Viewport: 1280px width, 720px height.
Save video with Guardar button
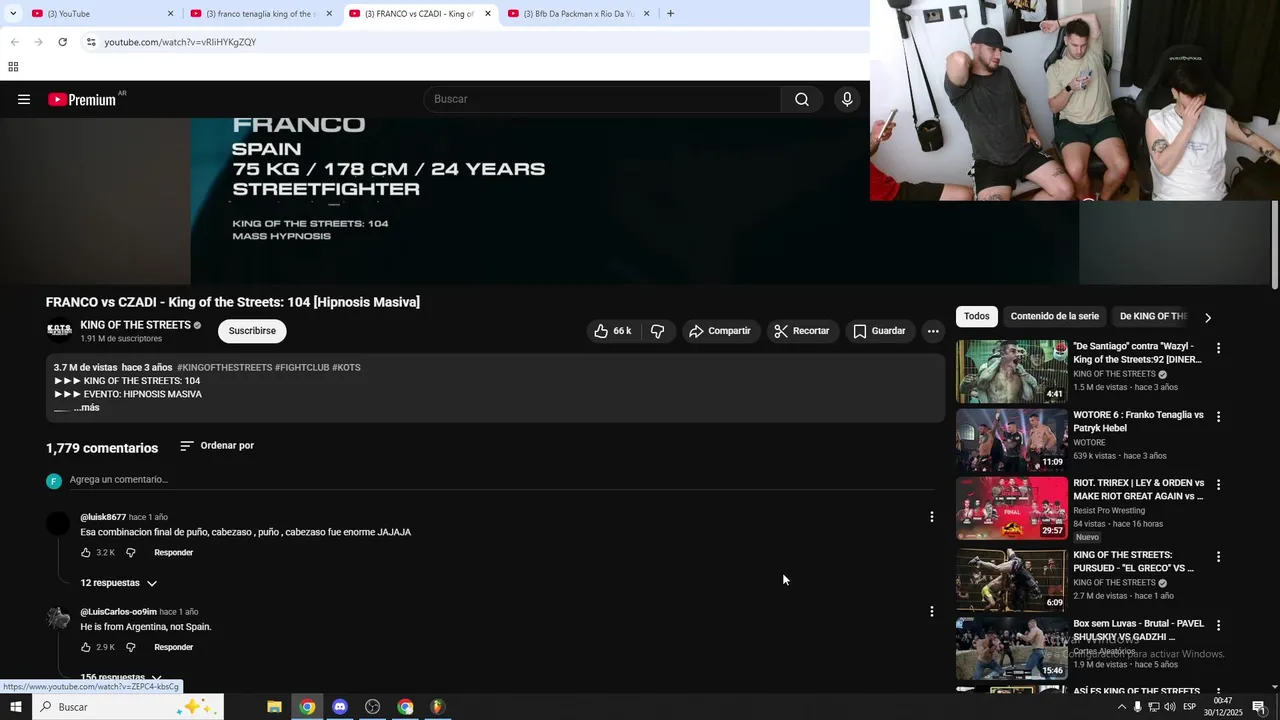pos(879,331)
